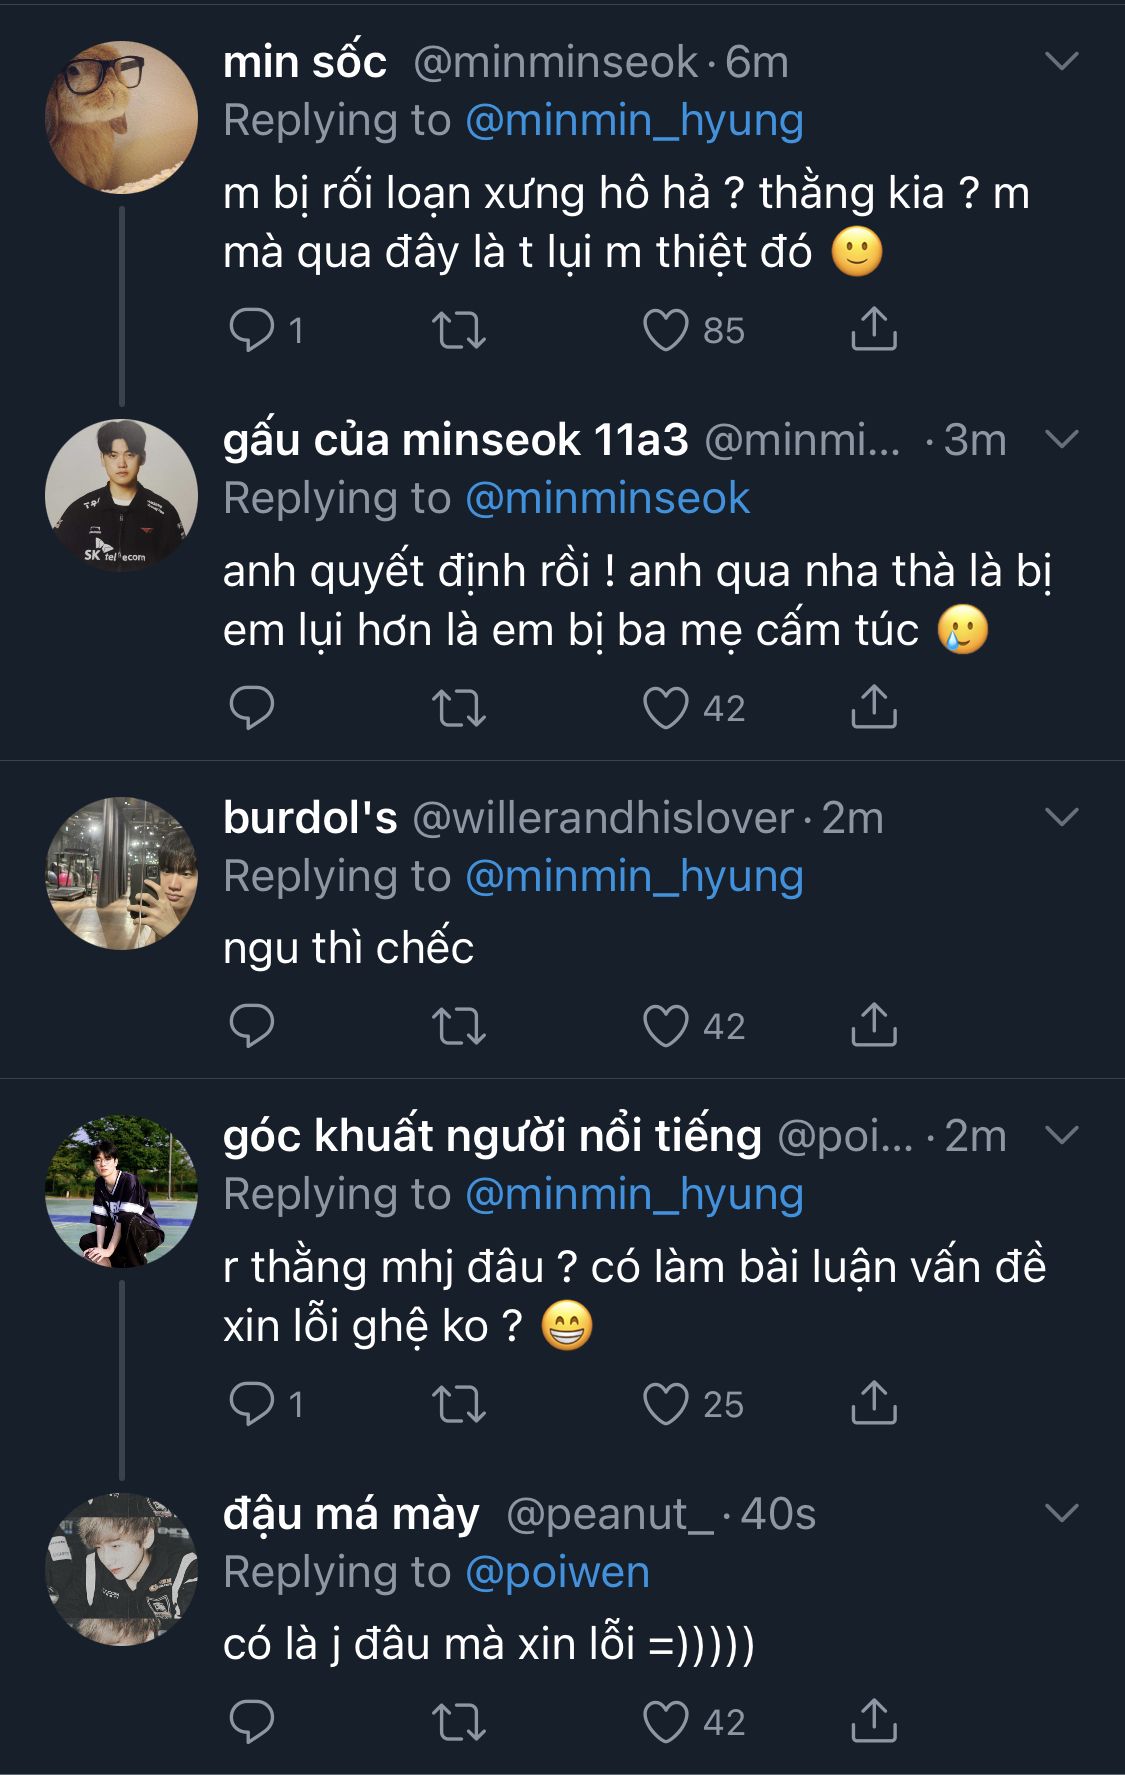The height and width of the screenshot is (1775, 1125).
Task: Open @poiwen mention link
Action: [x=557, y=1572]
